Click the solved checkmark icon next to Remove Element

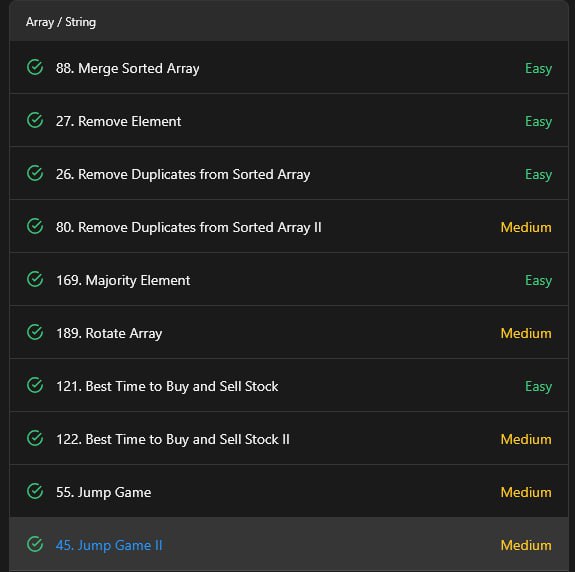coord(35,120)
